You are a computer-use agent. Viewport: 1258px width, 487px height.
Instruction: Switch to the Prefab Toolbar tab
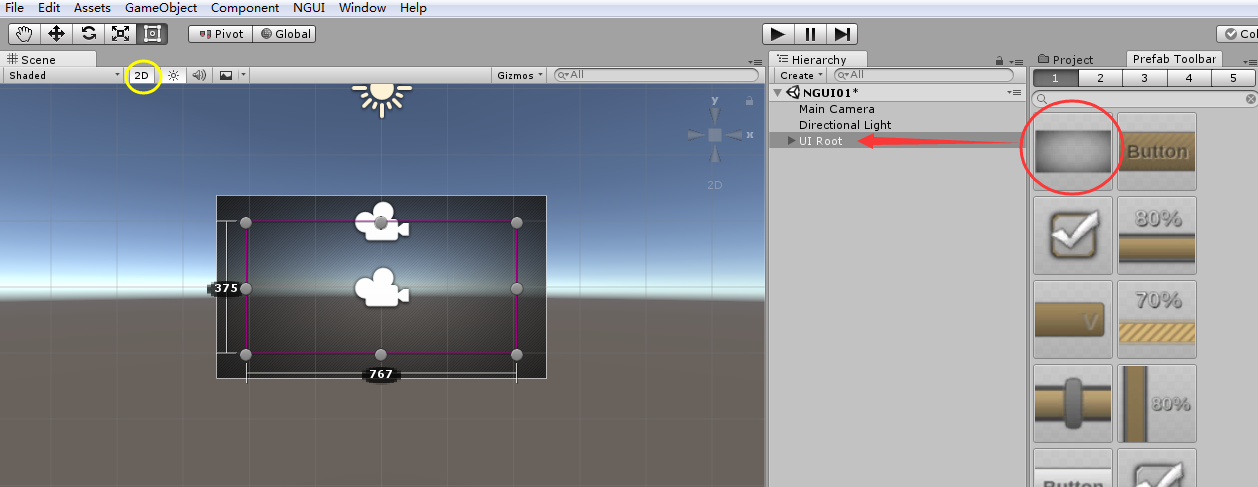click(x=1174, y=59)
